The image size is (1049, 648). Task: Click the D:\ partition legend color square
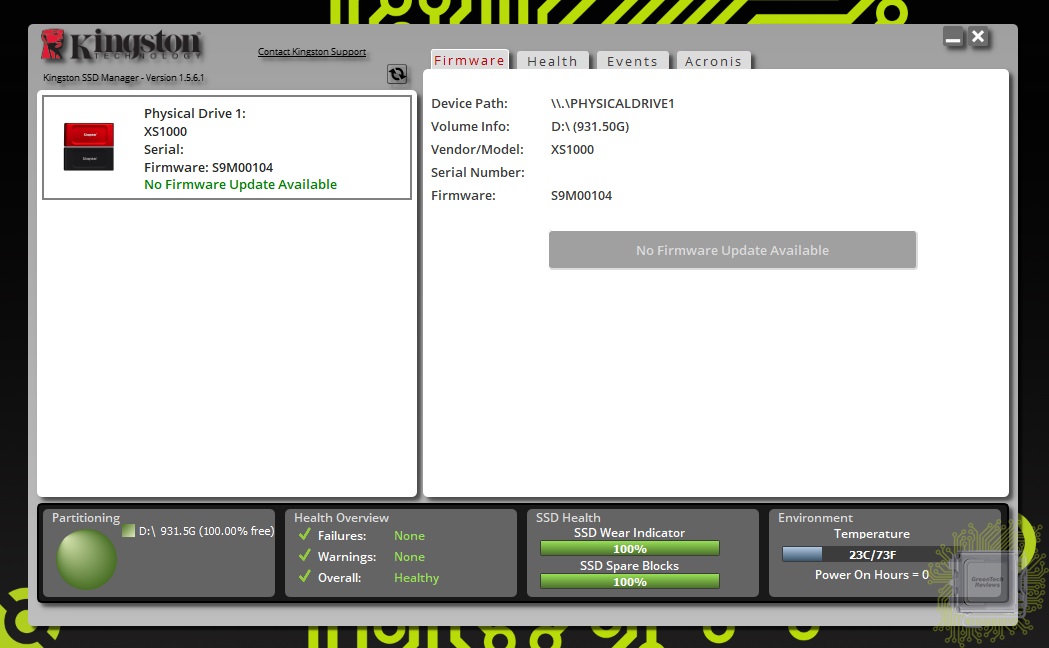pyautogui.click(x=128, y=531)
